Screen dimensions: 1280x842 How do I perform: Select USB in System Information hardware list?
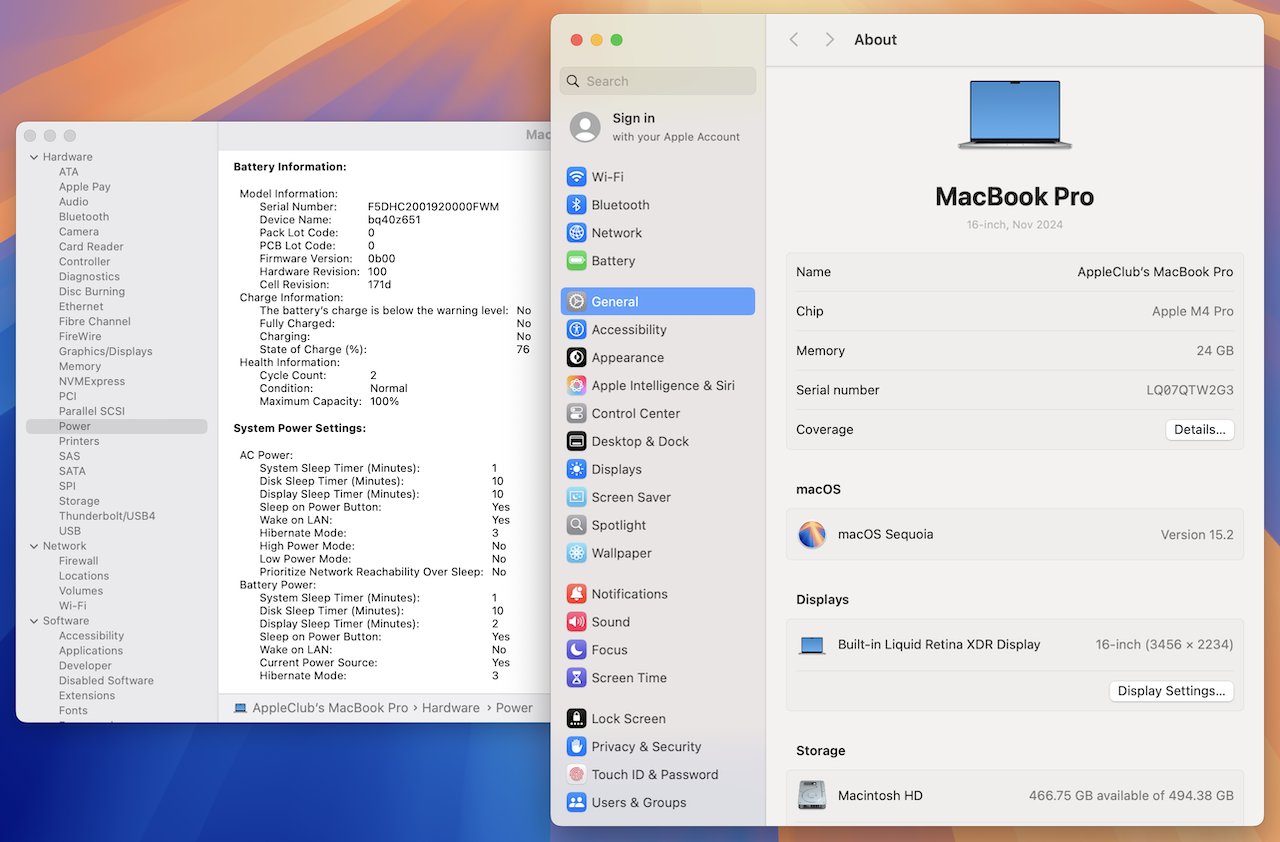click(x=70, y=531)
